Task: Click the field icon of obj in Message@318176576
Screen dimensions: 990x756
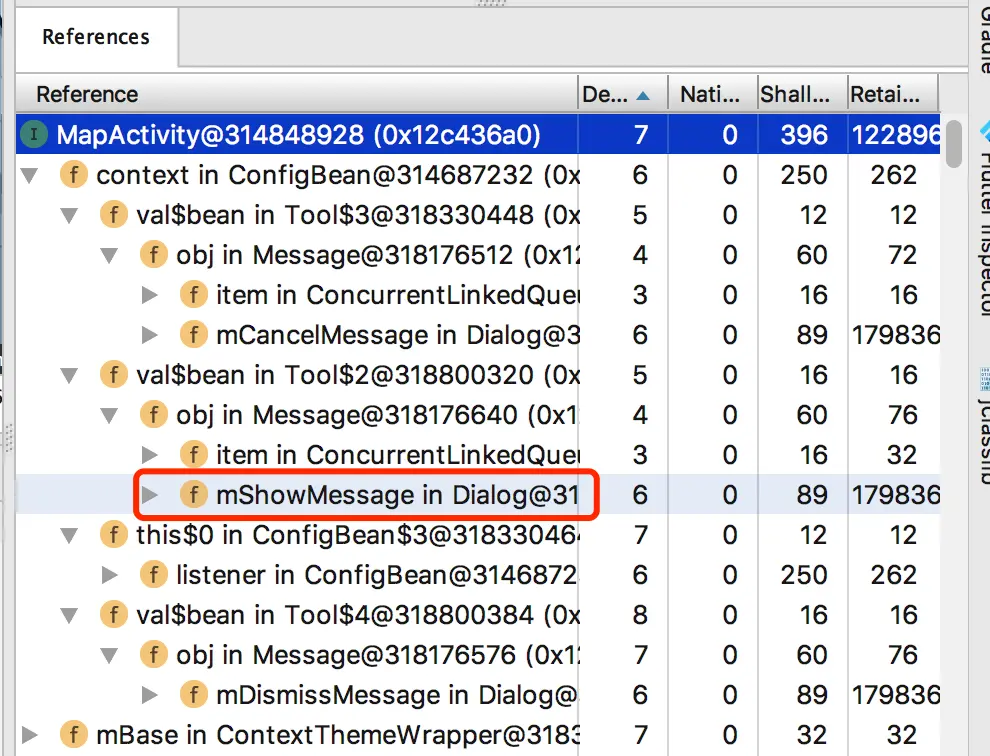Action: pos(153,654)
